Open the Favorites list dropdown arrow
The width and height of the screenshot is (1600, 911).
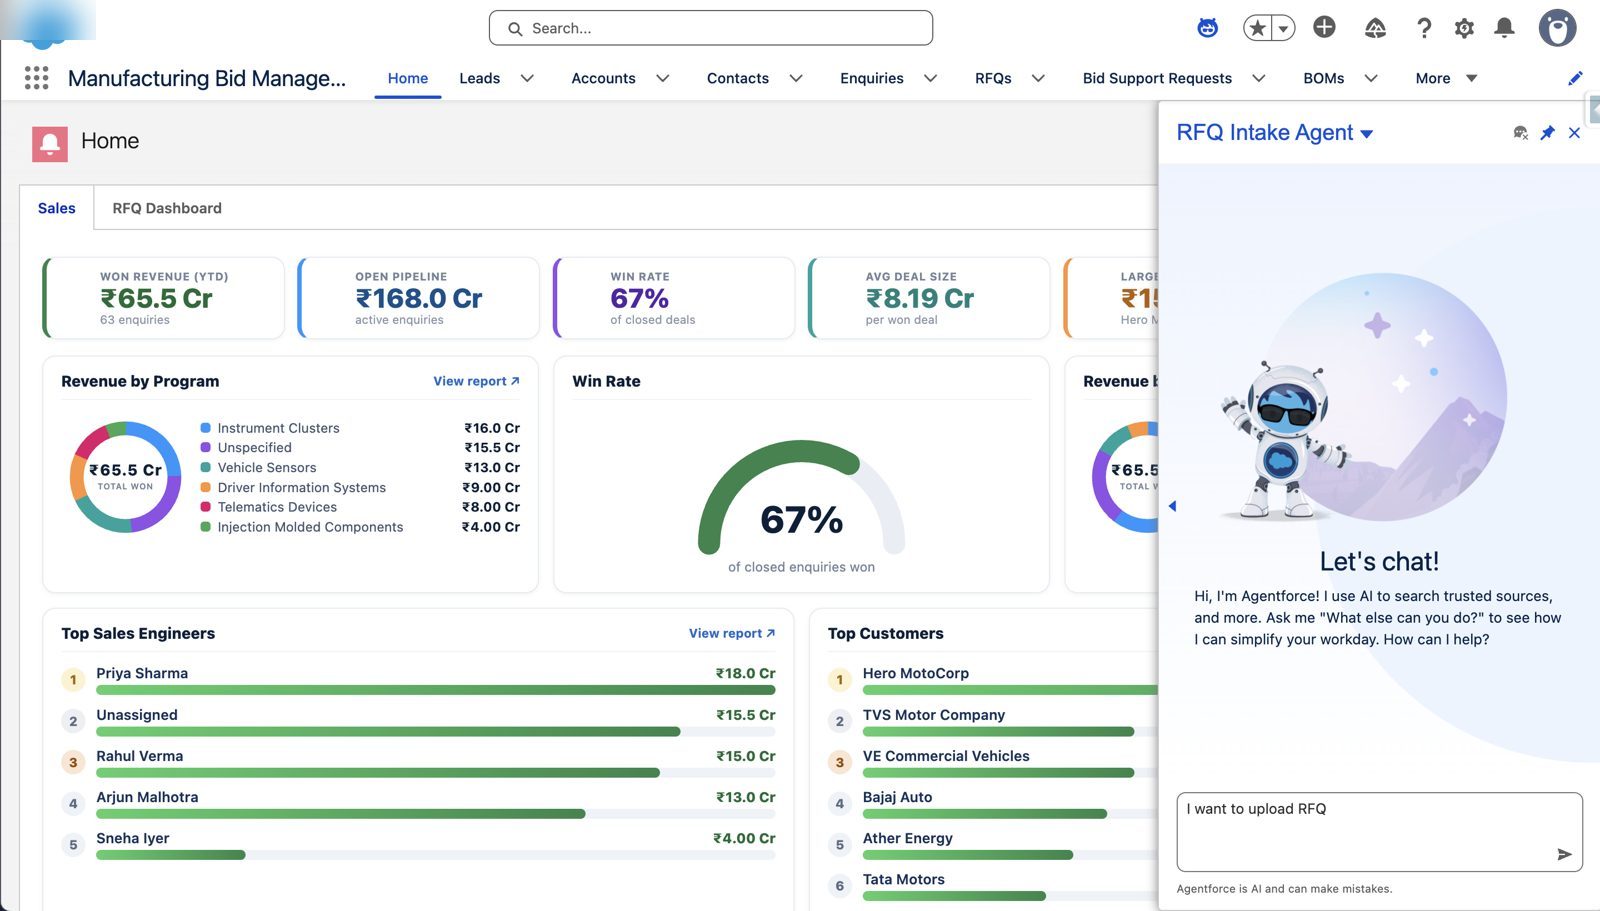pos(1283,28)
